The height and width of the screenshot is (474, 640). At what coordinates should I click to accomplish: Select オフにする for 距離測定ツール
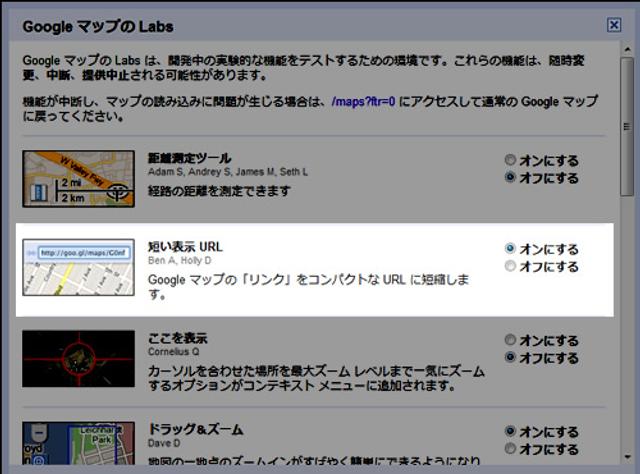[510, 177]
